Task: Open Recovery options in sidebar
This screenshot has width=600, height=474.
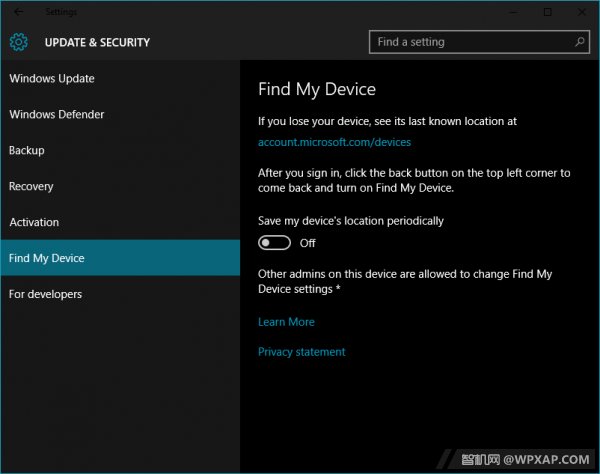Action: click(x=31, y=186)
